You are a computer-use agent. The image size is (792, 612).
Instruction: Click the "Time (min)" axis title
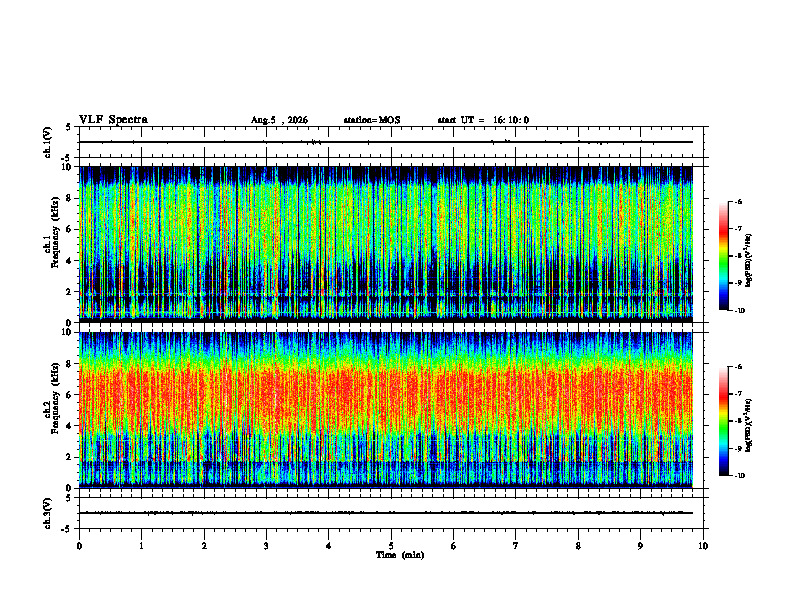pyautogui.click(x=400, y=555)
